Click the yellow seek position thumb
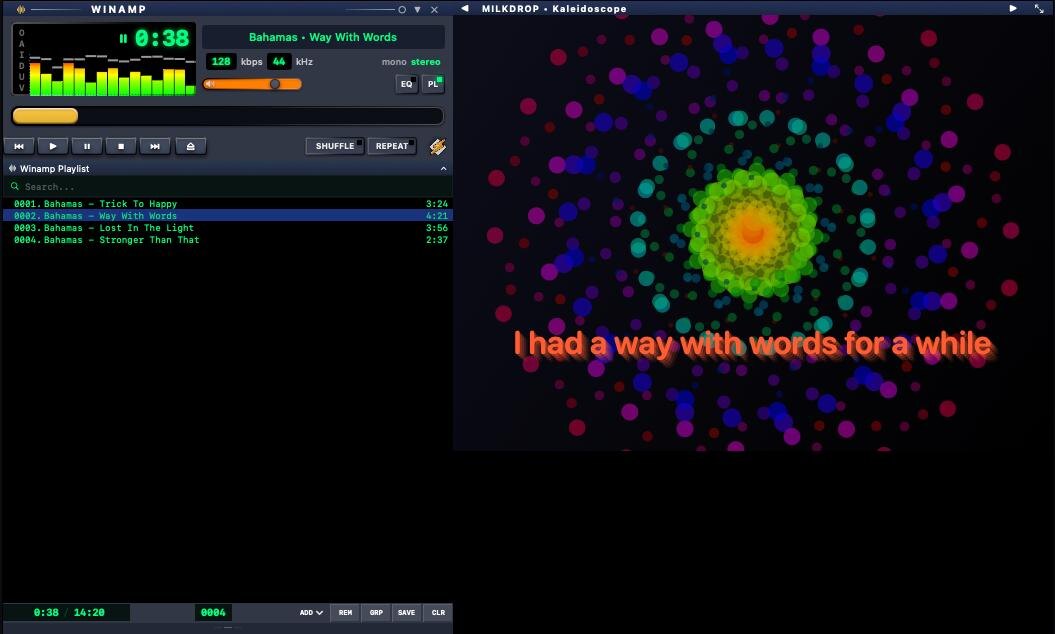Screen dimensions: 1055x634 45,116
